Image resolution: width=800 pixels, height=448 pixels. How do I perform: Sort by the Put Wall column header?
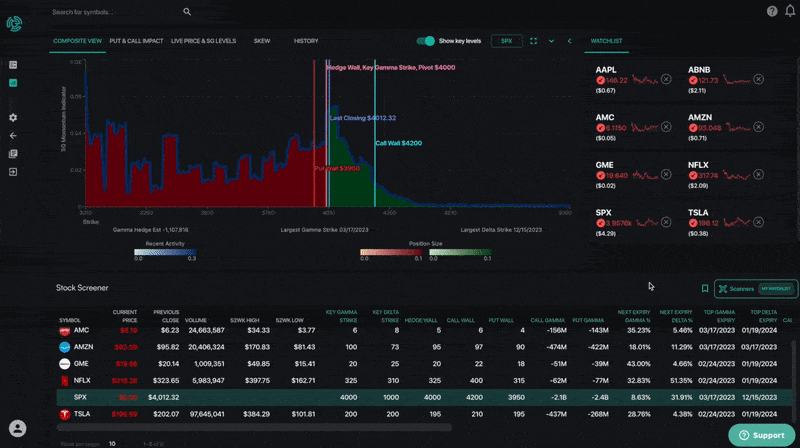point(501,320)
